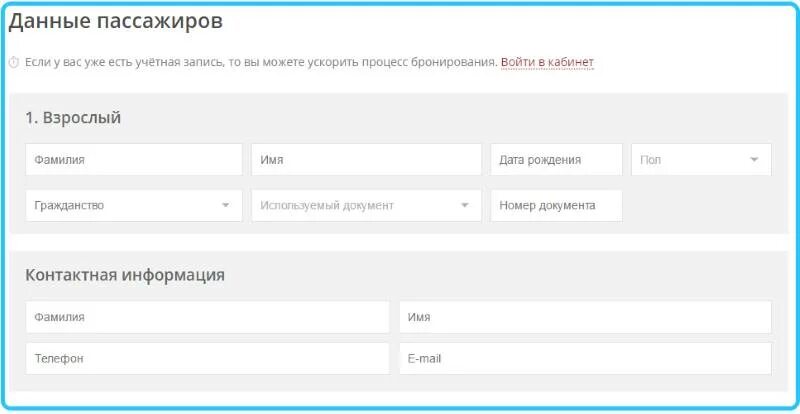The height and width of the screenshot is (414, 800).
Task: Open the Войти в кабинет link
Action: coord(547,62)
